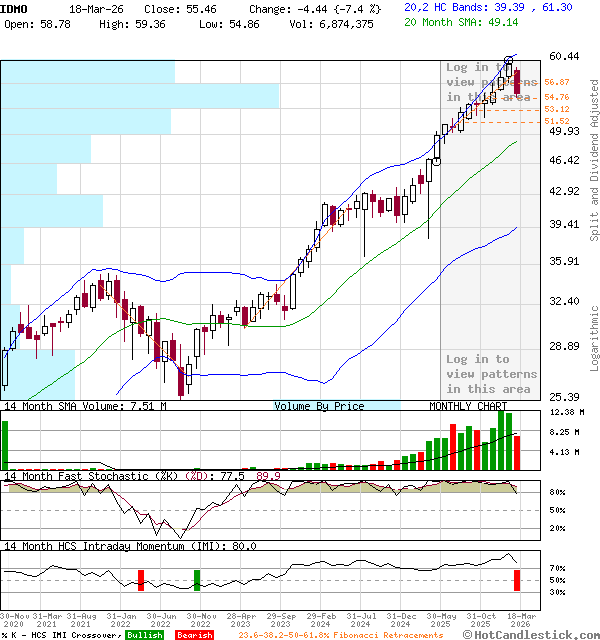The width and height of the screenshot is (600, 640).
Task: Click the circled high marker at chart top
Action: pyautogui.click(x=509, y=62)
